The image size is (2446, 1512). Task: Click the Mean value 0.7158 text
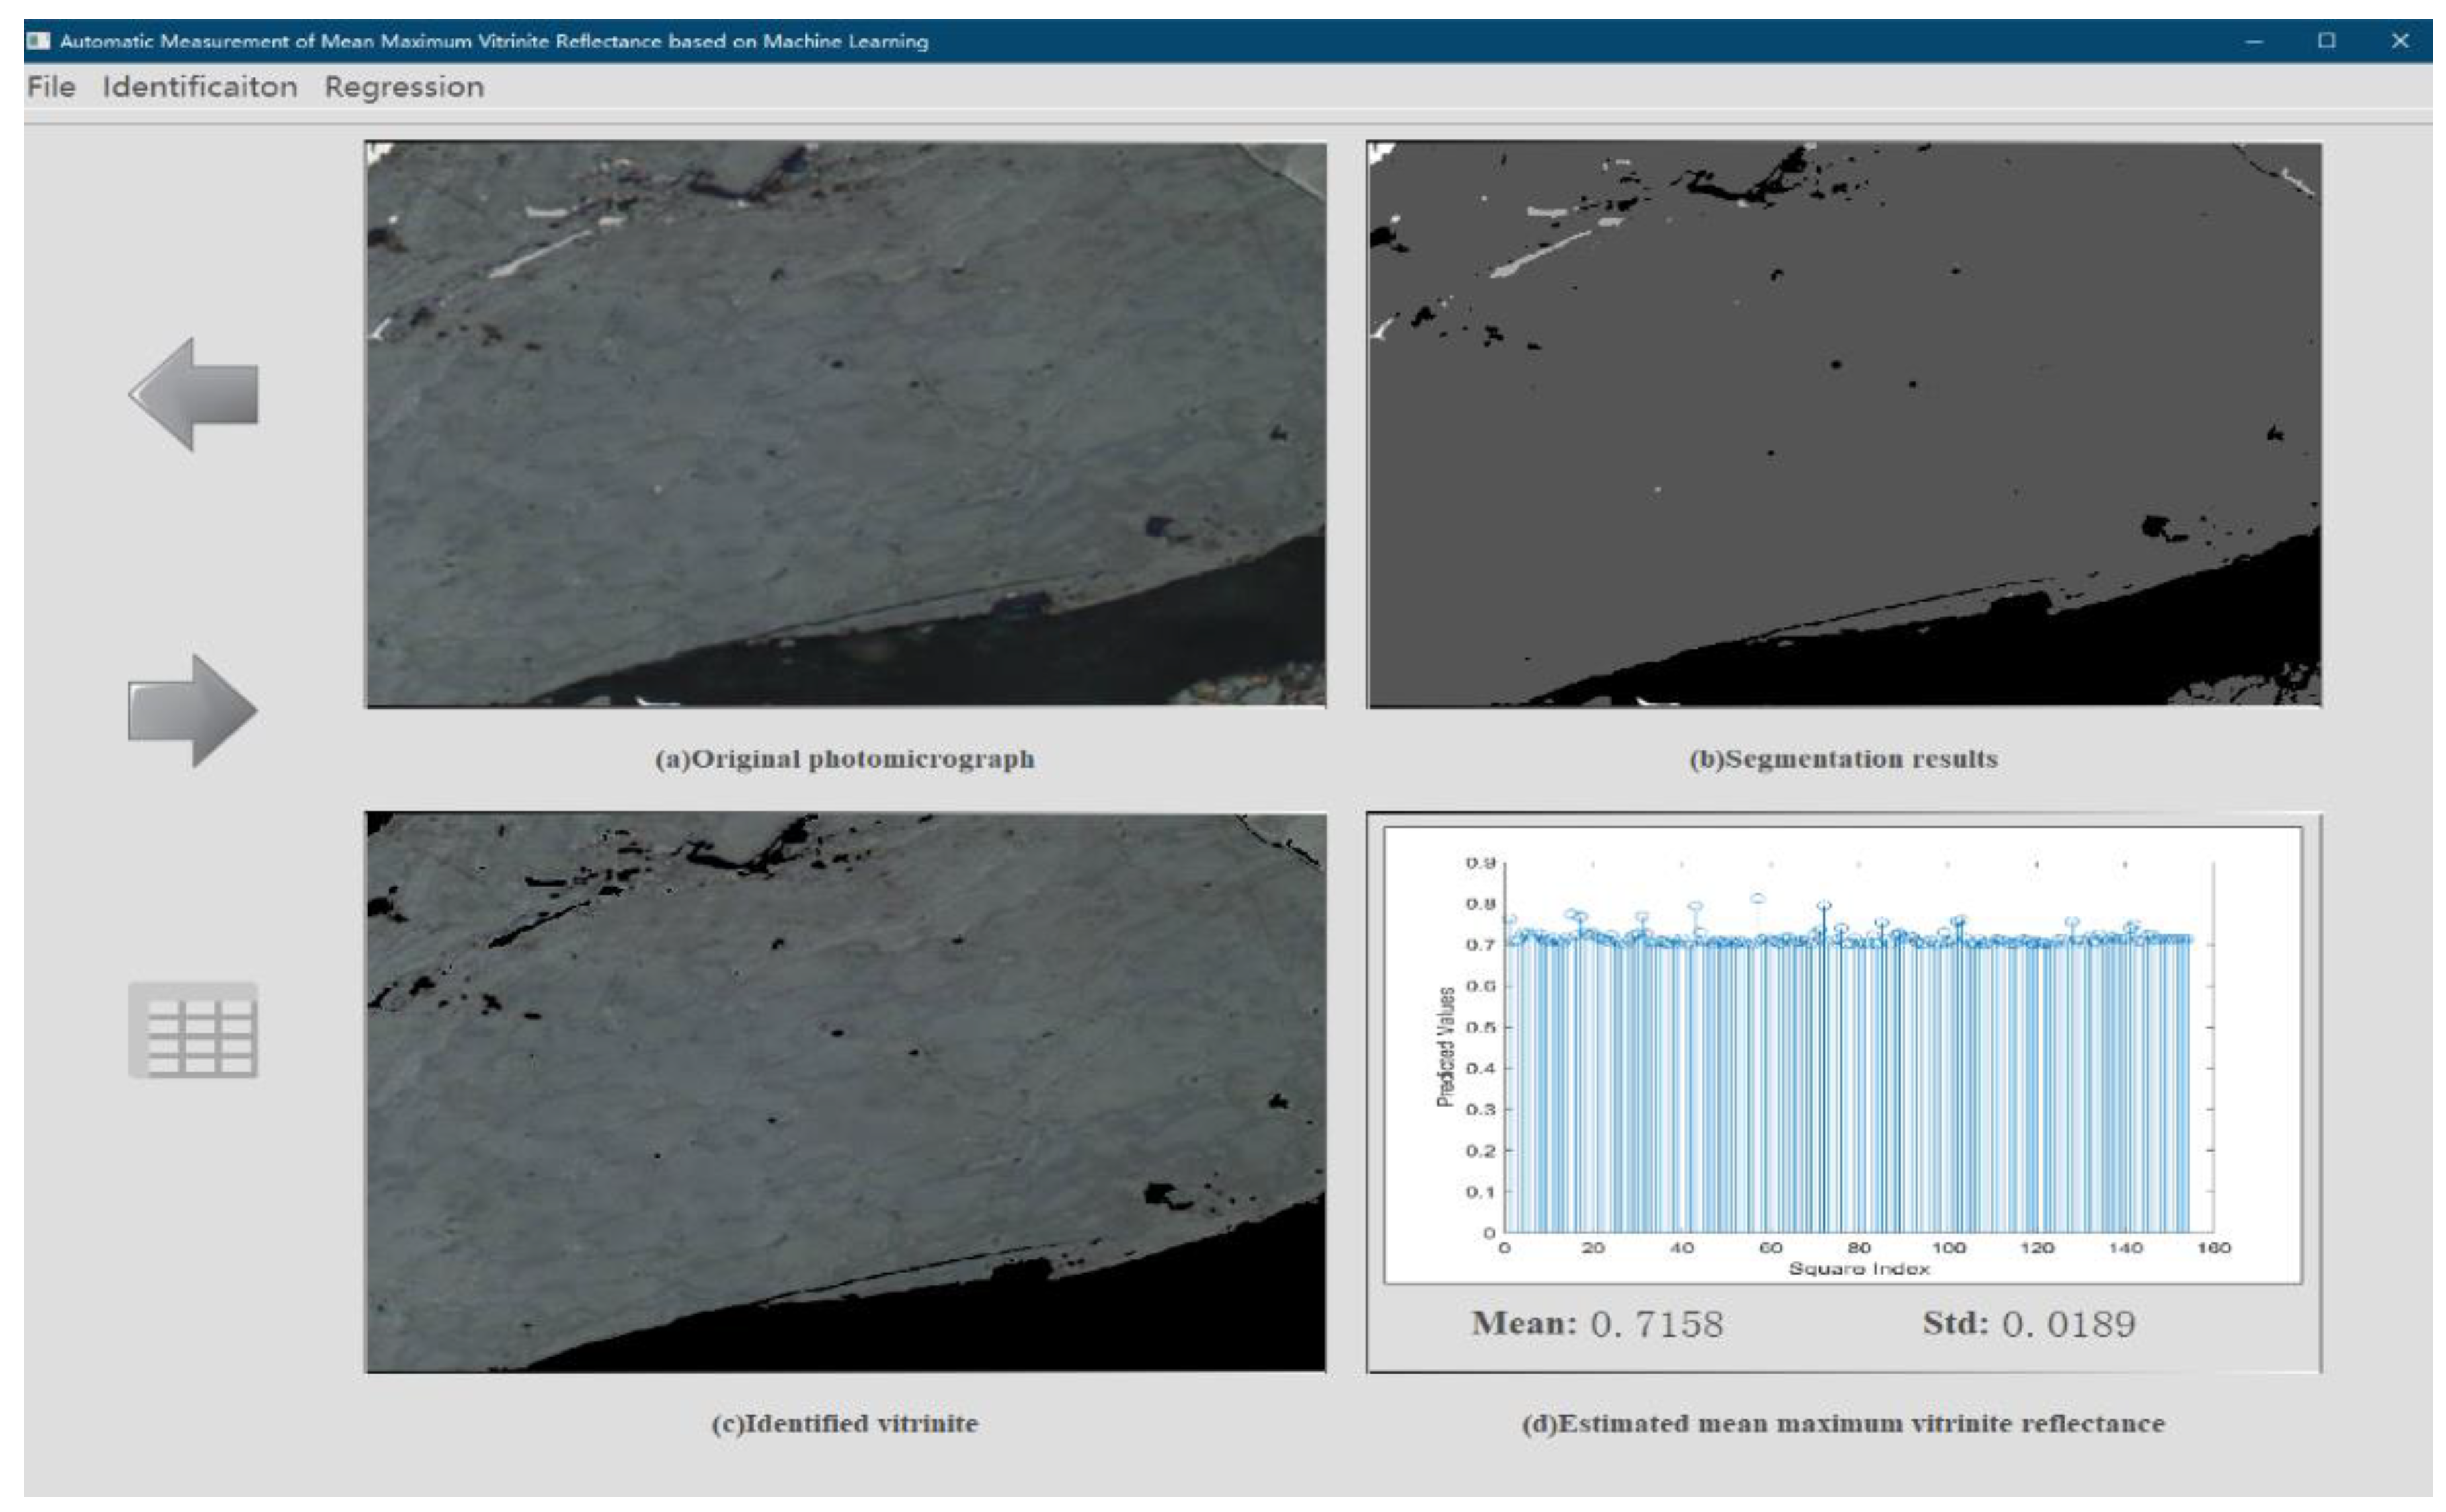[x=1657, y=1324]
